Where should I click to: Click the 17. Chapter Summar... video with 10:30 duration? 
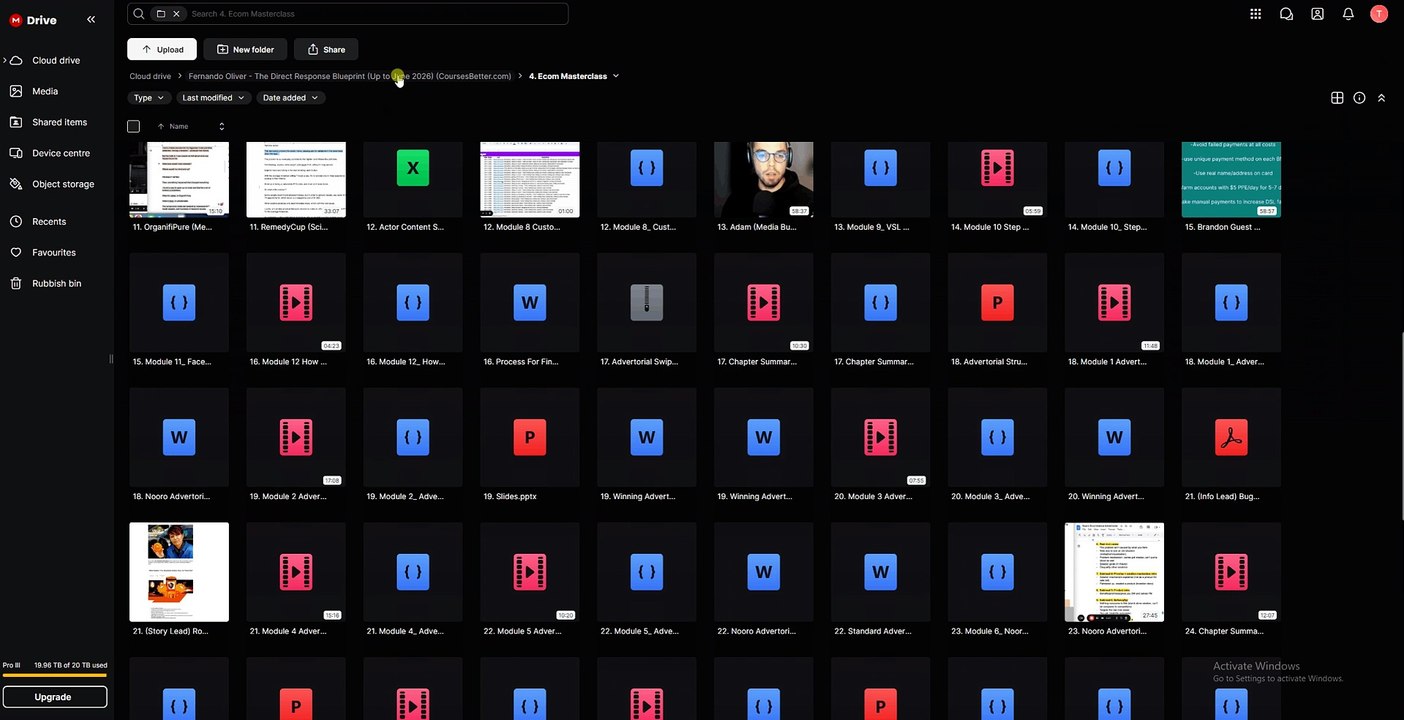tap(764, 302)
